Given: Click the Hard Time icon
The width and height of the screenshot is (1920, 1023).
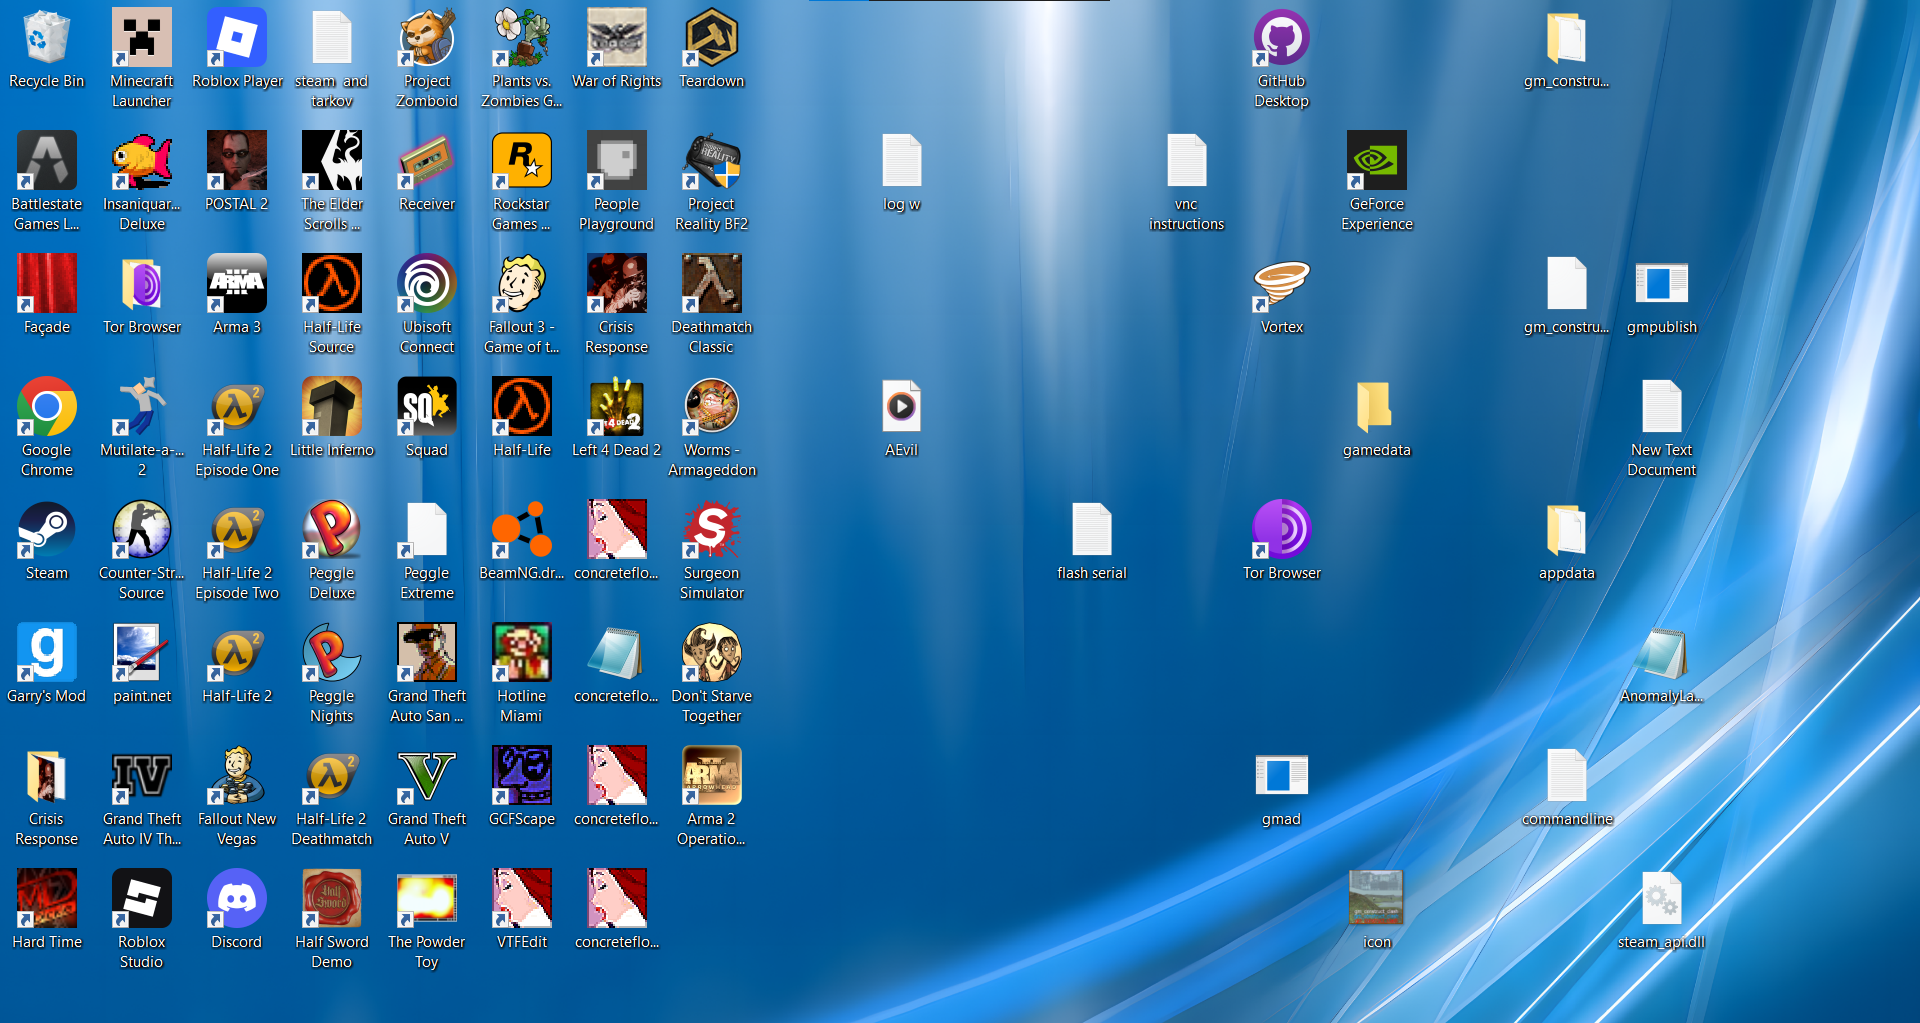Looking at the screenshot, I should point(46,898).
